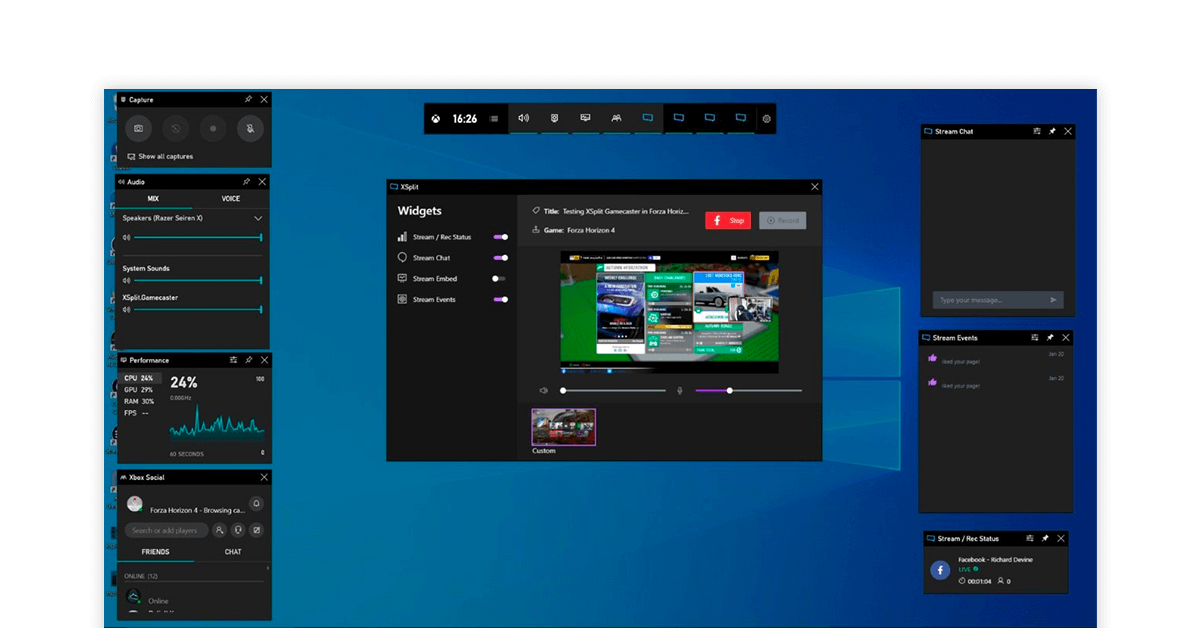The image size is (1200, 628).
Task: Click the Audio widget icon in the Game Bar
Action: click(523, 118)
